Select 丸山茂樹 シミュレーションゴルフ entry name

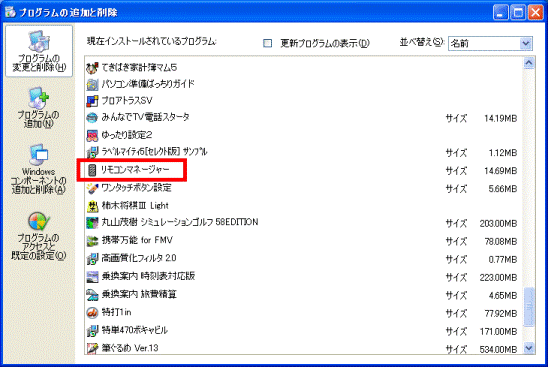(x=180, y=222)
